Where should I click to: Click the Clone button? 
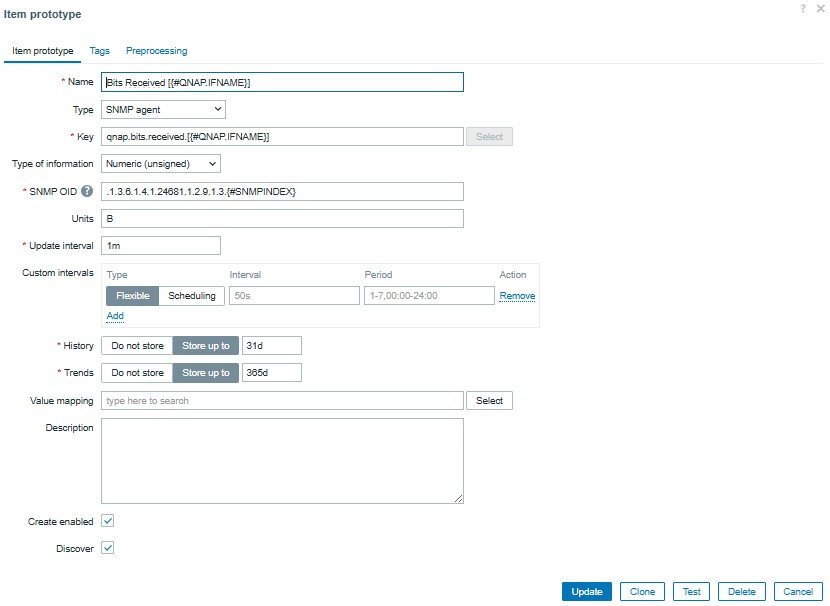[x=642, y=592]
